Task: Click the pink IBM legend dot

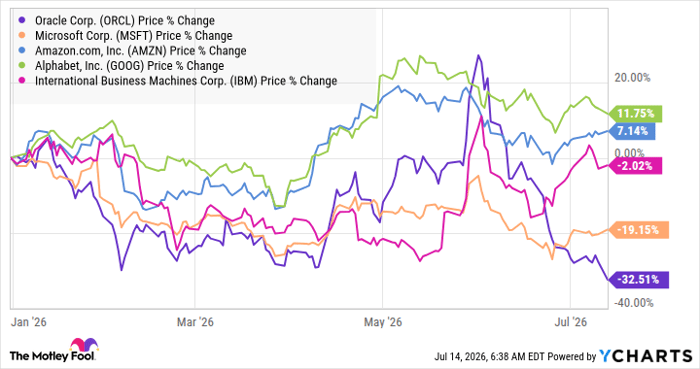Action: tap(23, 81)
